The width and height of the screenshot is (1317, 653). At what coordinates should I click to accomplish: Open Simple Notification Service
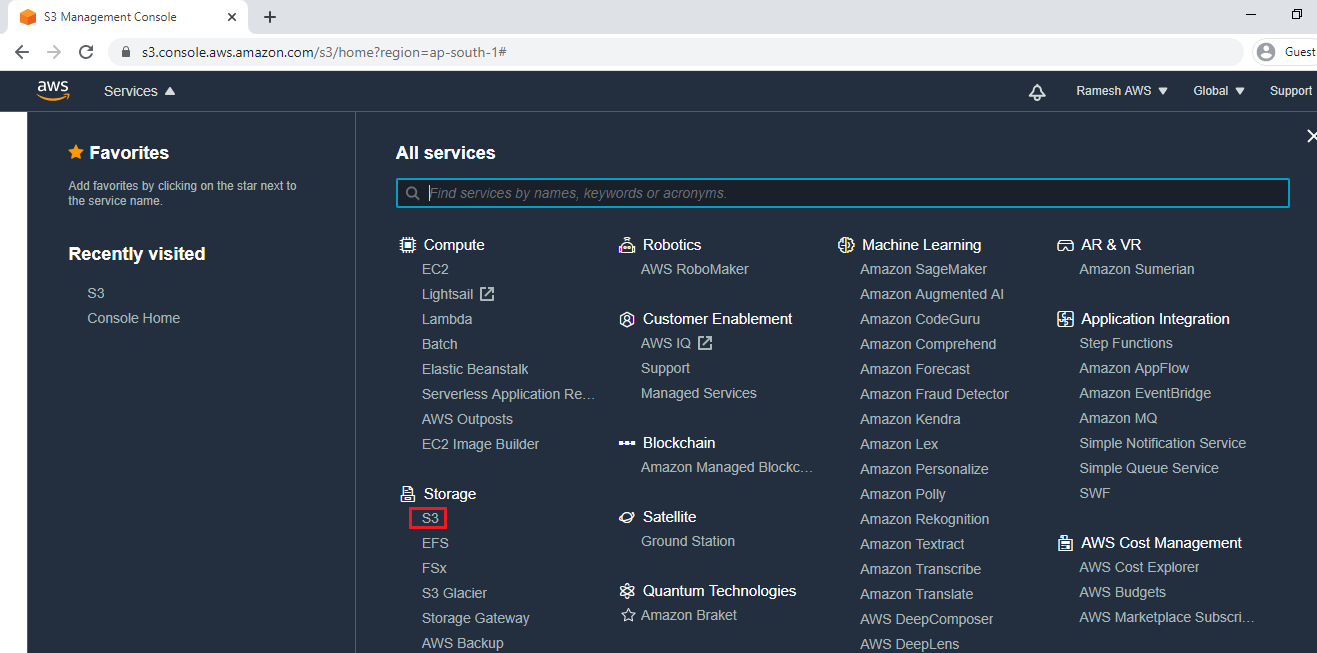1163,443
